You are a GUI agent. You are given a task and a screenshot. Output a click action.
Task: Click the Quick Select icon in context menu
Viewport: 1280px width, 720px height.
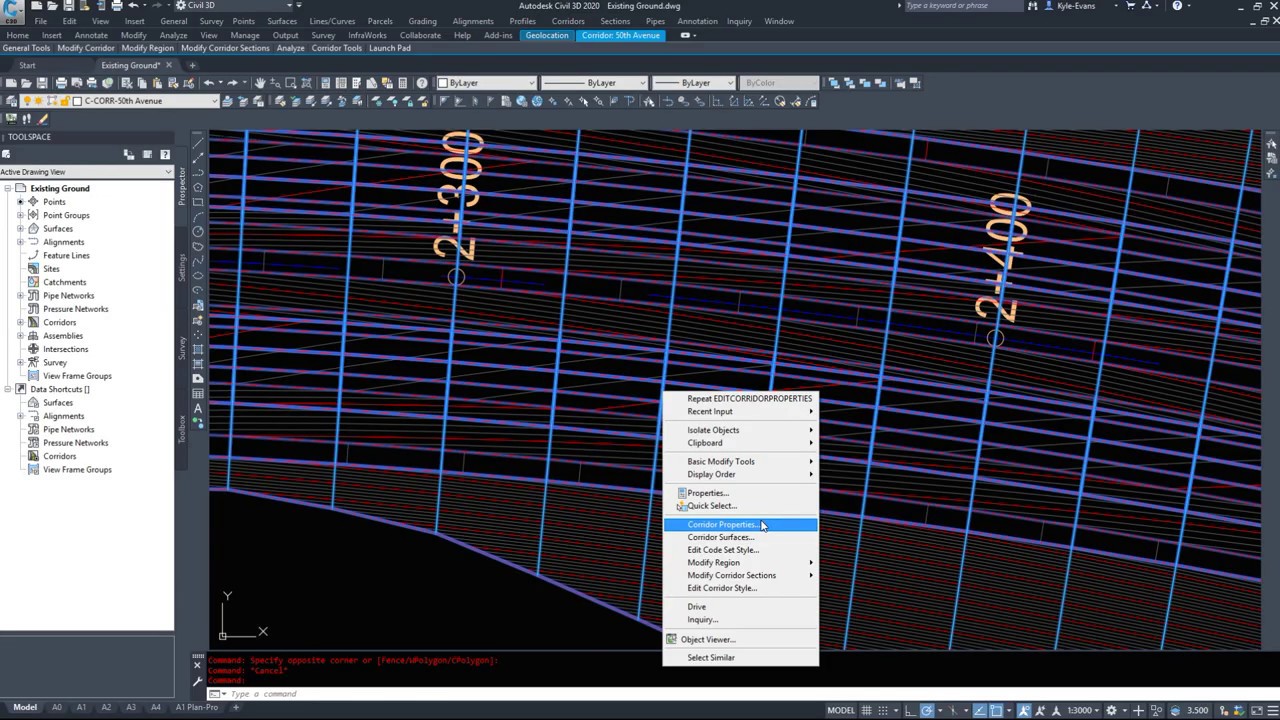pos(682,506)
